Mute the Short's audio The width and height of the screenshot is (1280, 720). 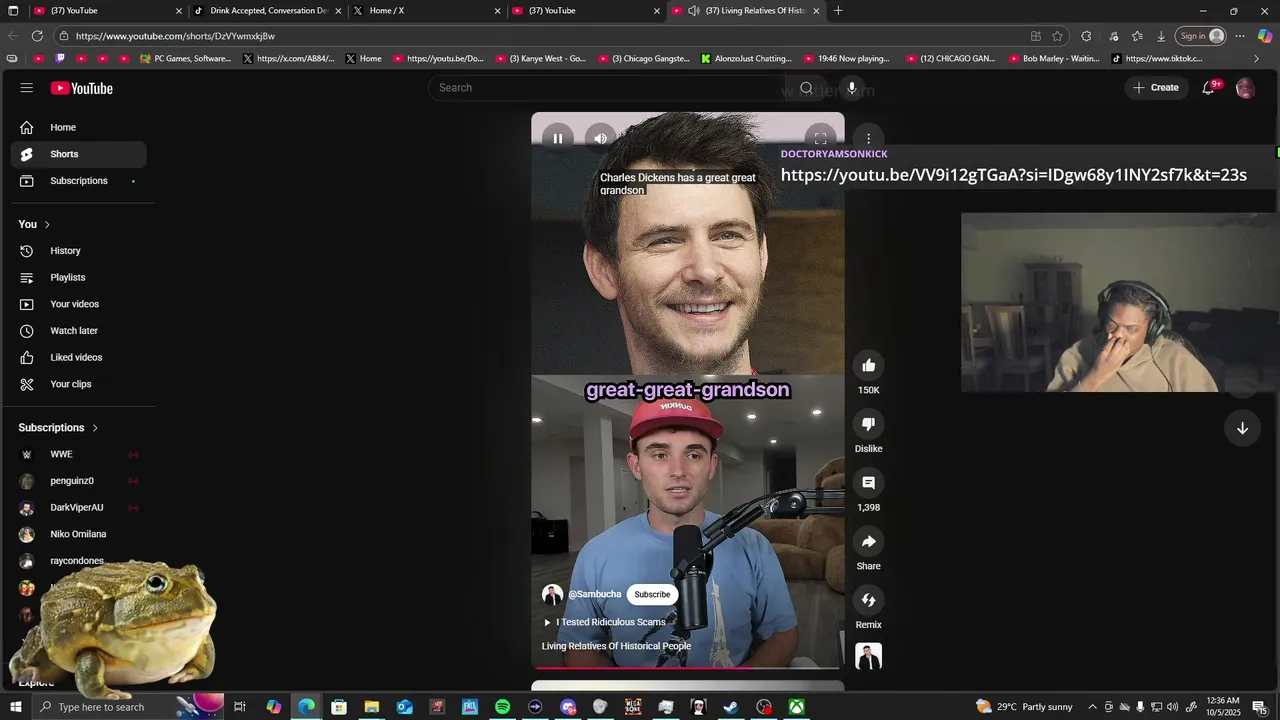[600, 139]
